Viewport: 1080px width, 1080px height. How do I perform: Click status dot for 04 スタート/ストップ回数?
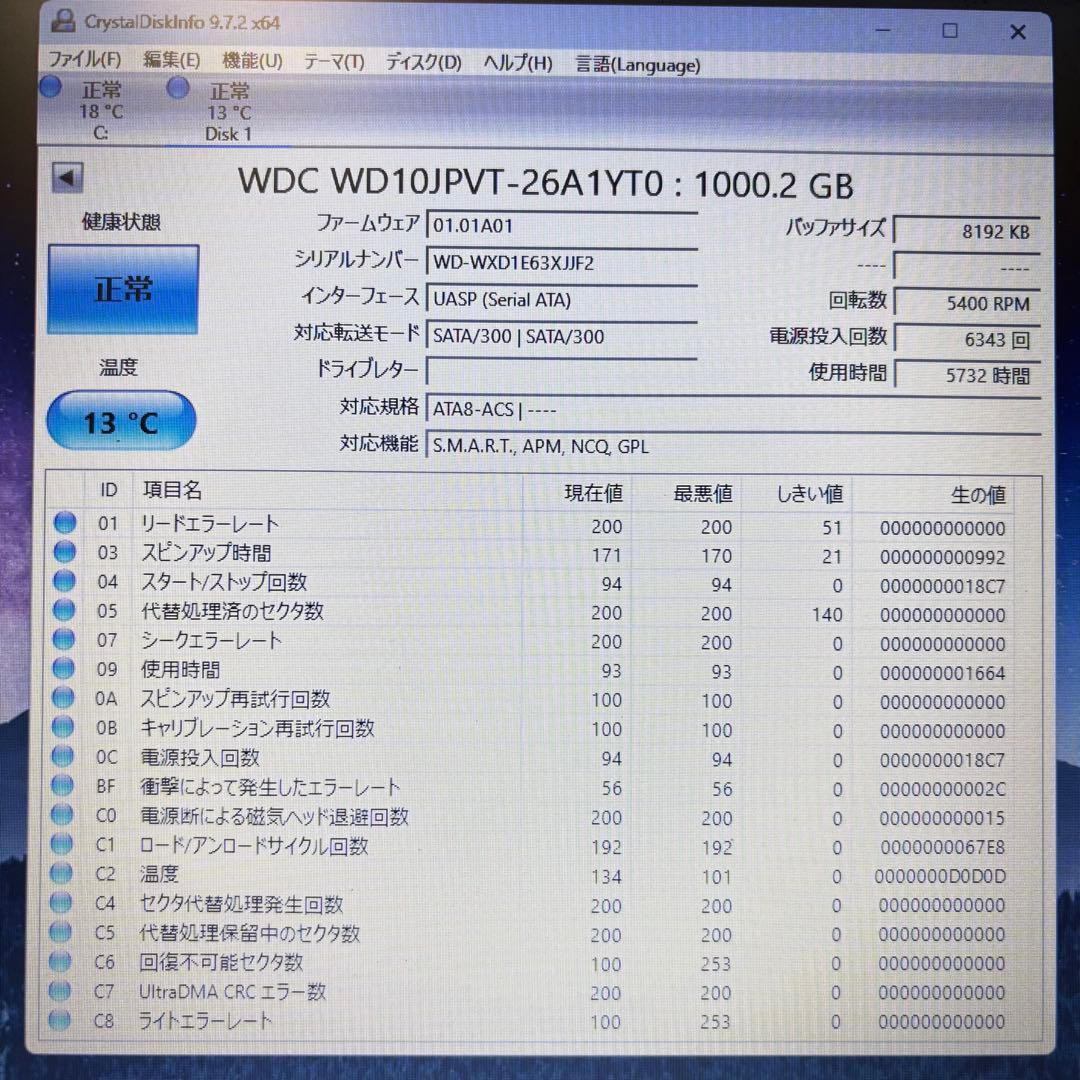64,581
